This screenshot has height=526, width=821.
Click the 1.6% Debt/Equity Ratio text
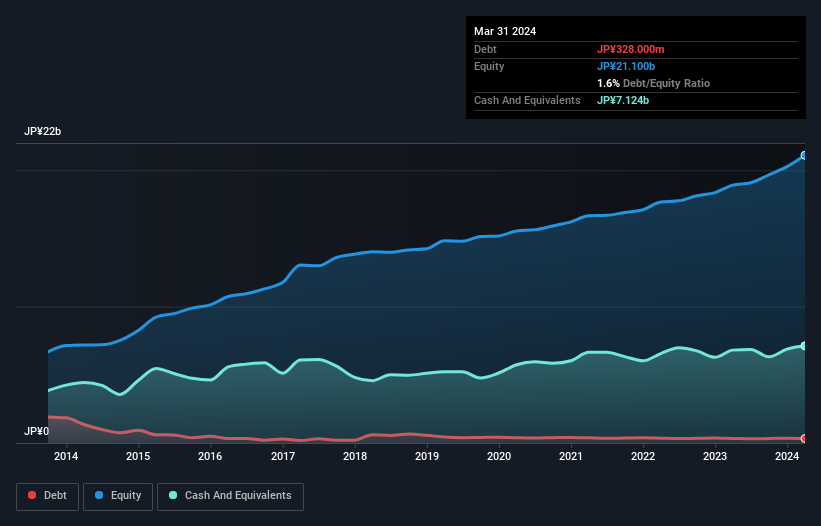(x=653, y=83)
